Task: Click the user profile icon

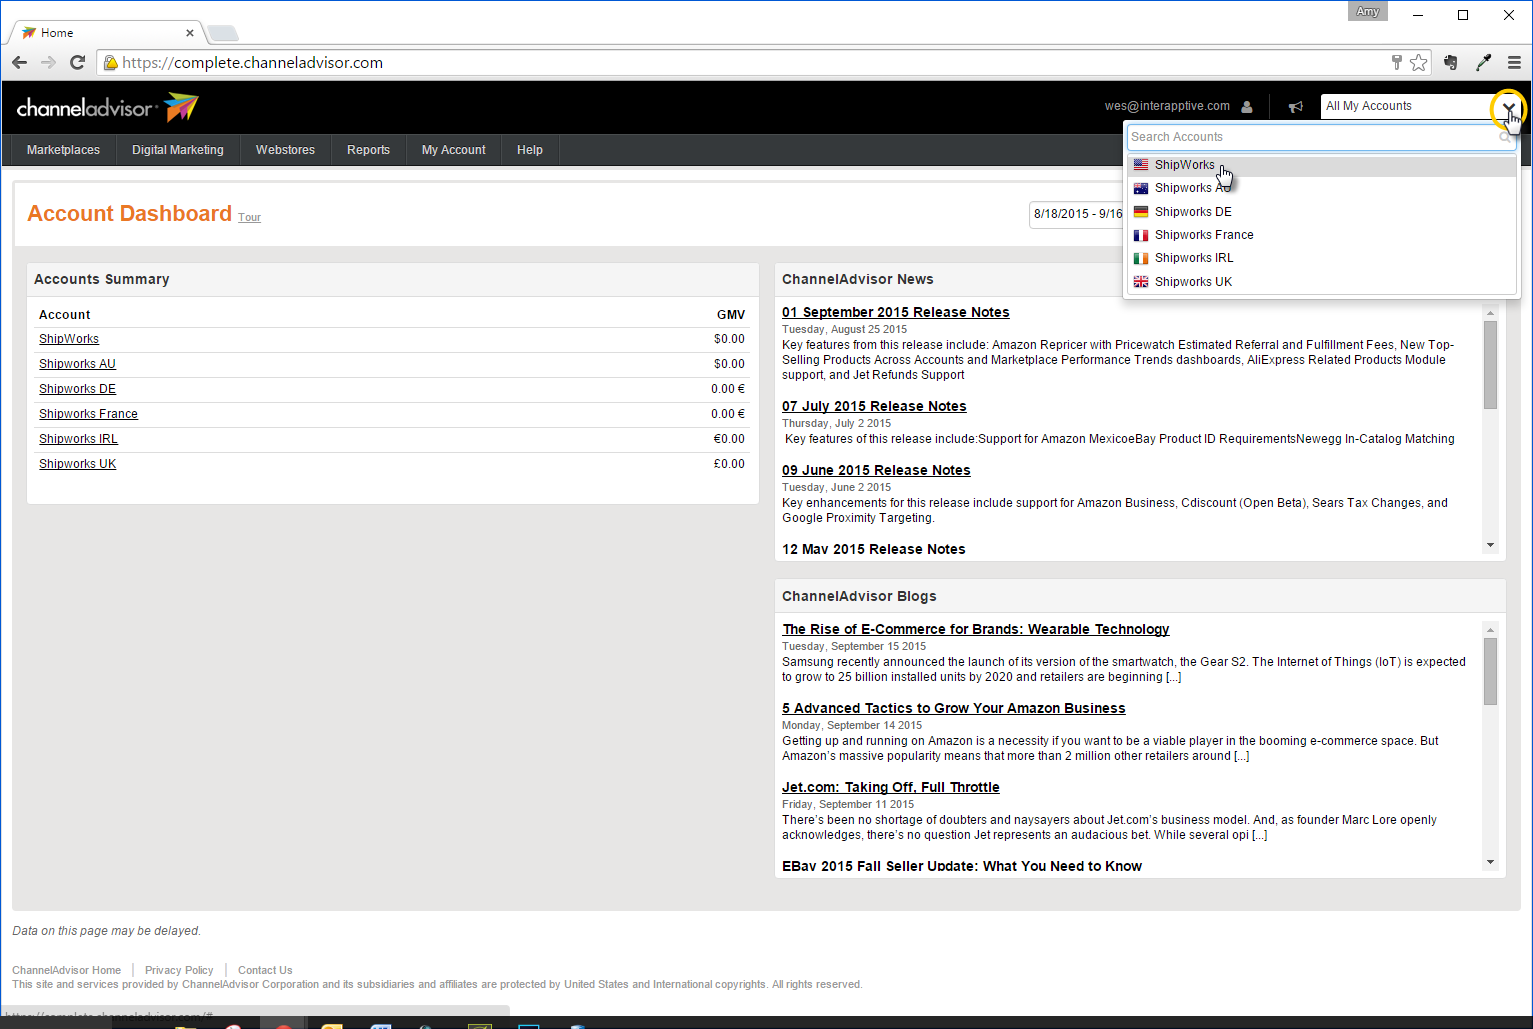Action: click(x=1247, y=107)
